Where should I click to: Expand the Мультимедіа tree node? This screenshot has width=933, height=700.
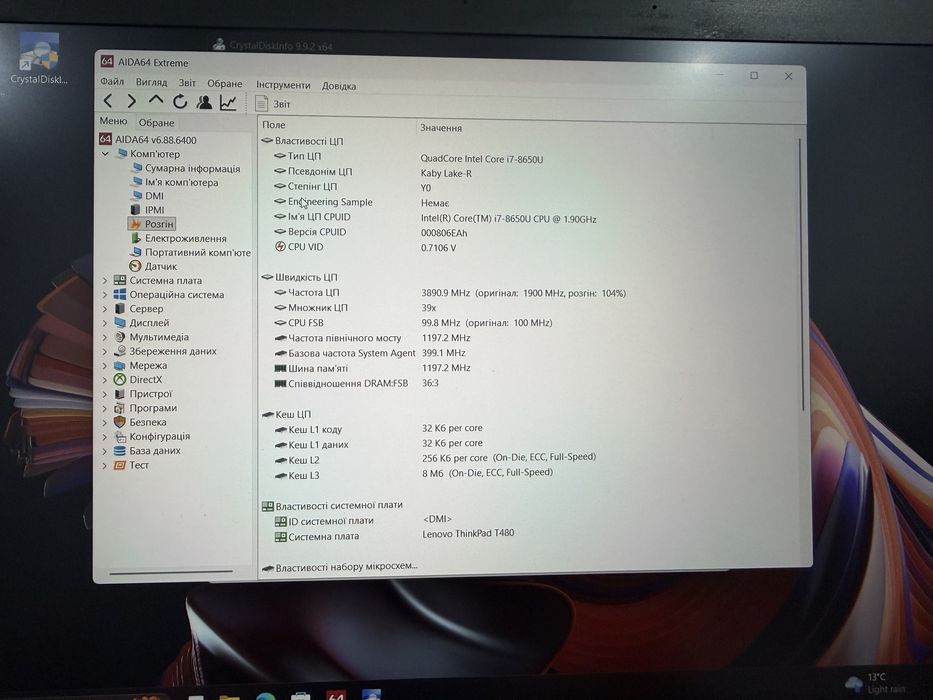pyautogui.click(x=105, y=338)
